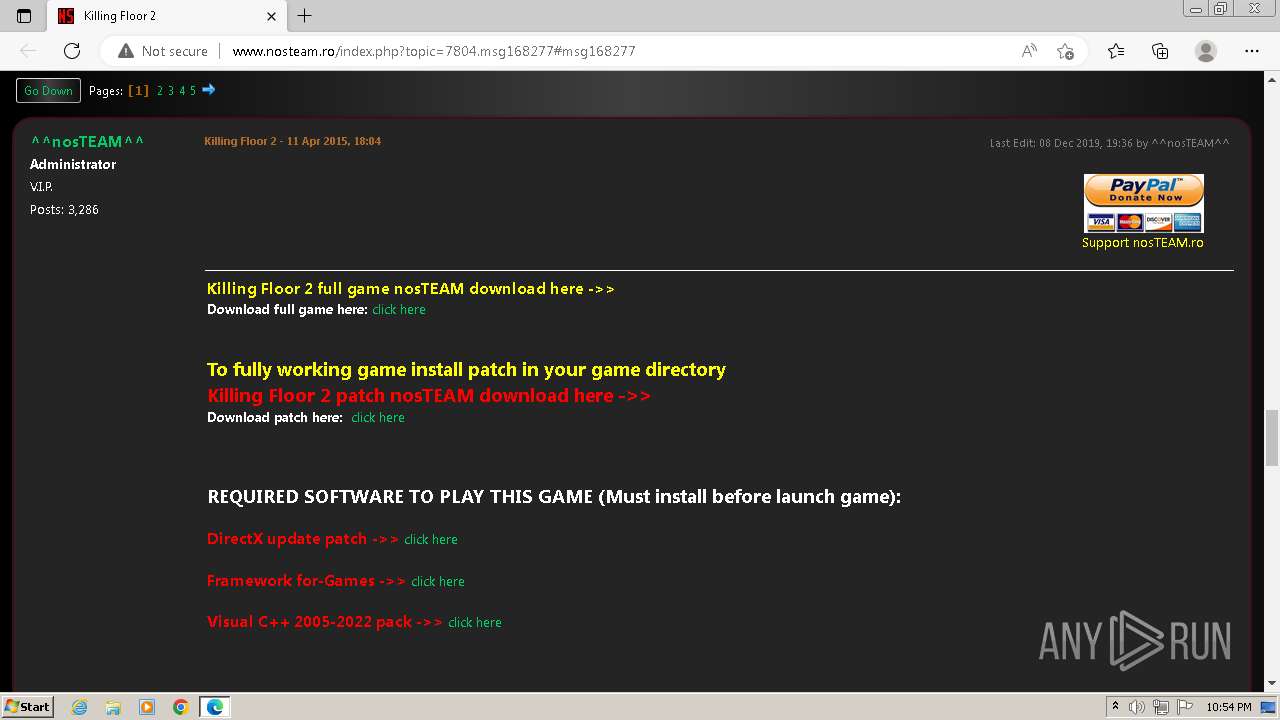
Task: Select the Microsoft Edge taskbar icon
Action: (215, 707)
